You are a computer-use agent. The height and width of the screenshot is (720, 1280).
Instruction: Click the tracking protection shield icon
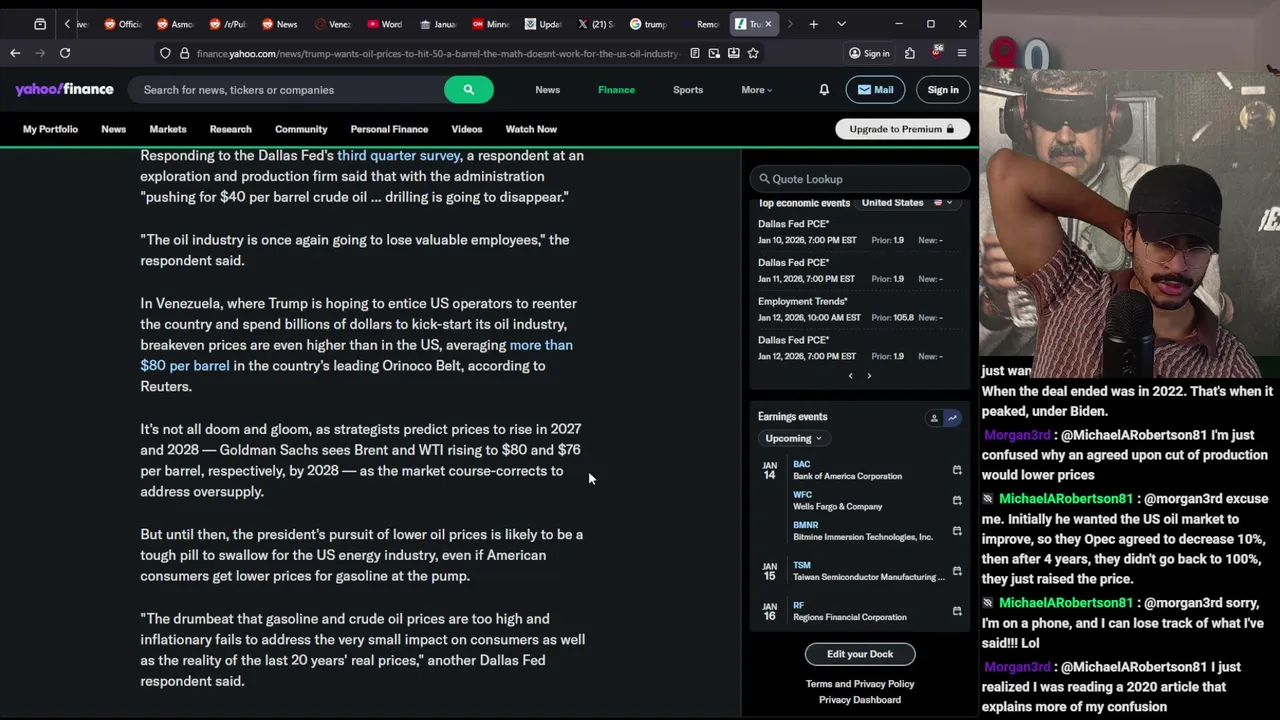point(165,53)
